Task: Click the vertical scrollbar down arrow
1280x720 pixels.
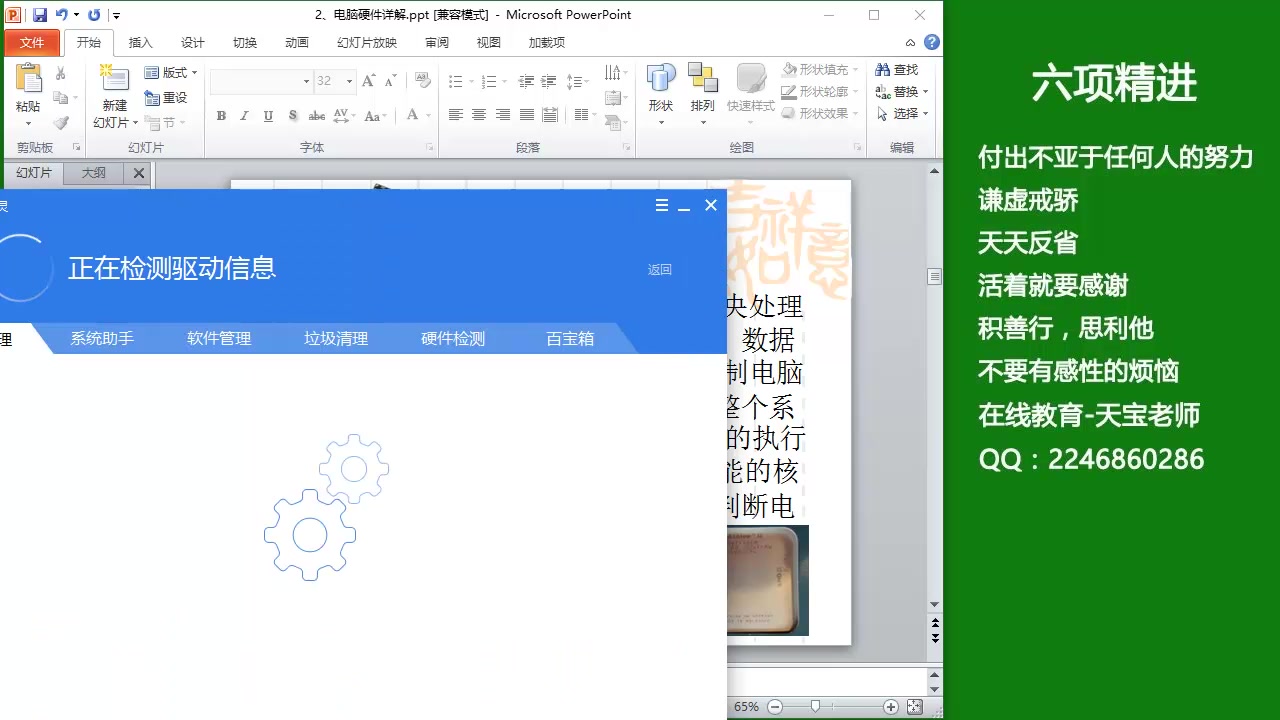Action: coord(933,604)
